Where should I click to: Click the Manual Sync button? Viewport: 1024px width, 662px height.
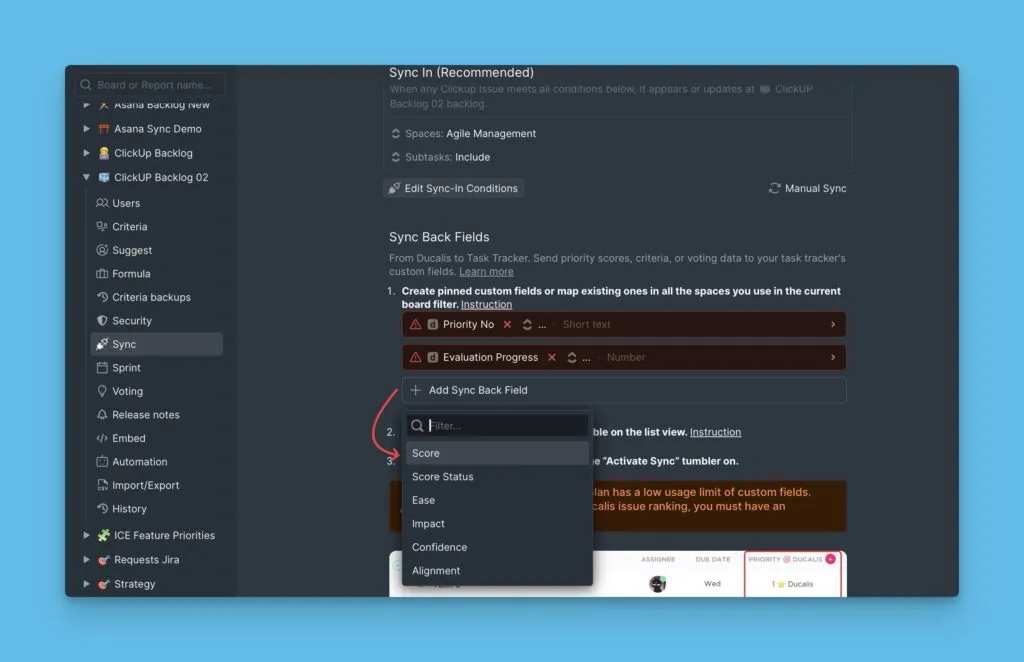pos(807,188)
